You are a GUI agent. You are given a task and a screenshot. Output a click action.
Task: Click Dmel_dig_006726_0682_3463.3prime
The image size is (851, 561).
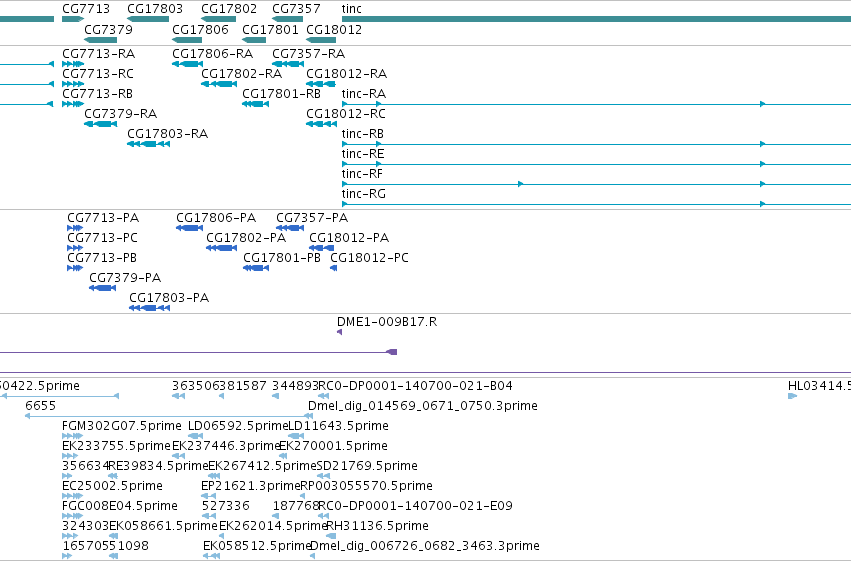(x=313, y=556)
